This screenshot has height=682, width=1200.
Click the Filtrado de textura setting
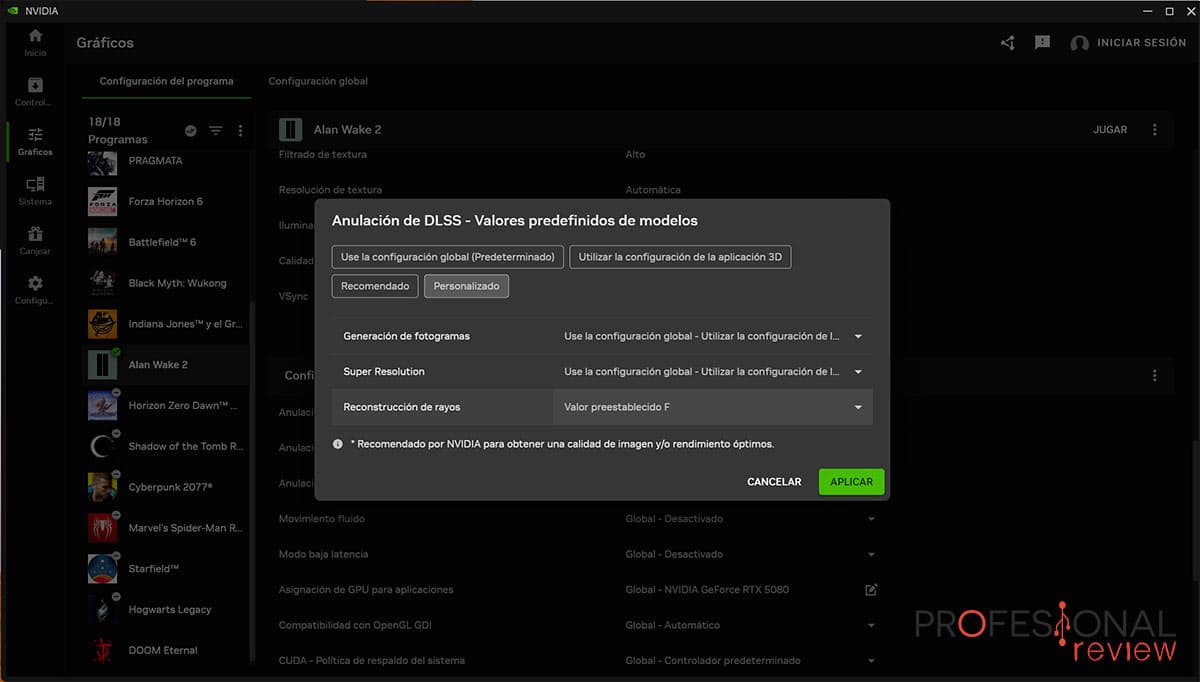click(323, 154)
